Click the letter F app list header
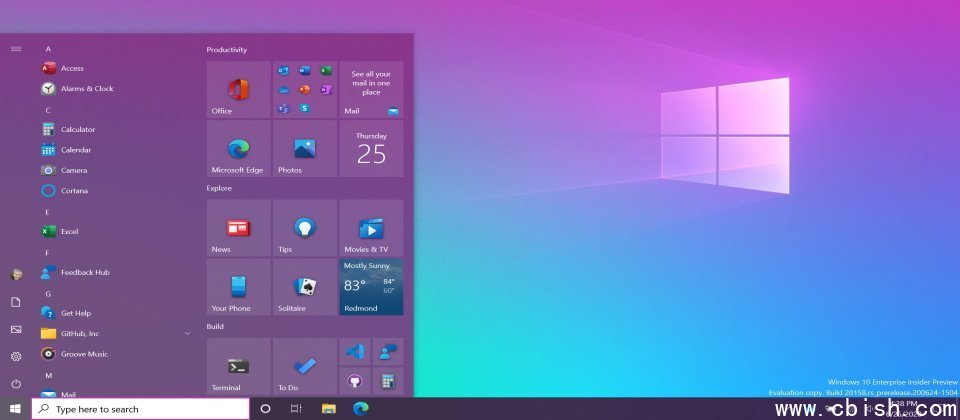Image resolution: width=960 pixels, height=420 pixels. [x=48, y=252]
